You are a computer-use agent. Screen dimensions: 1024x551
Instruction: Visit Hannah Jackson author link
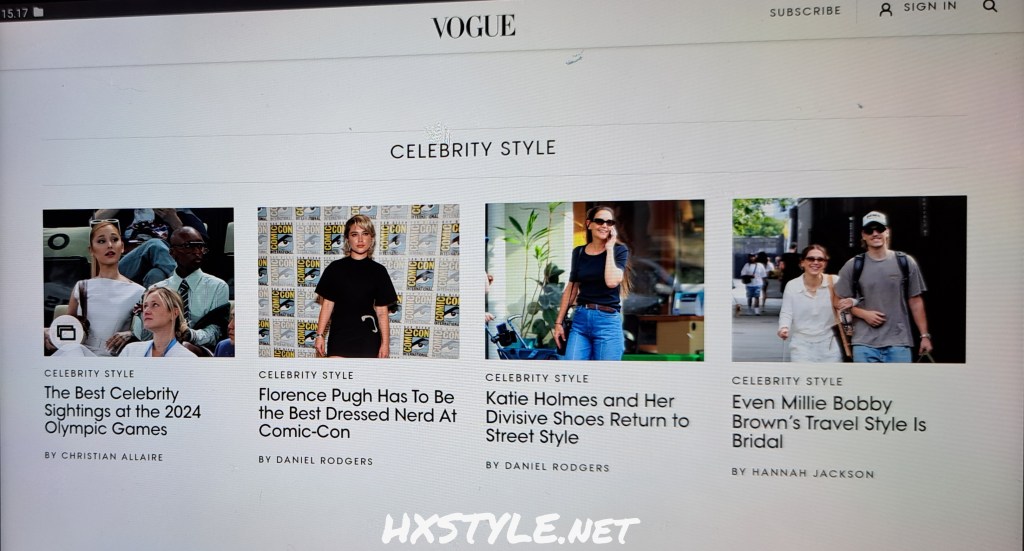[803, 473]
